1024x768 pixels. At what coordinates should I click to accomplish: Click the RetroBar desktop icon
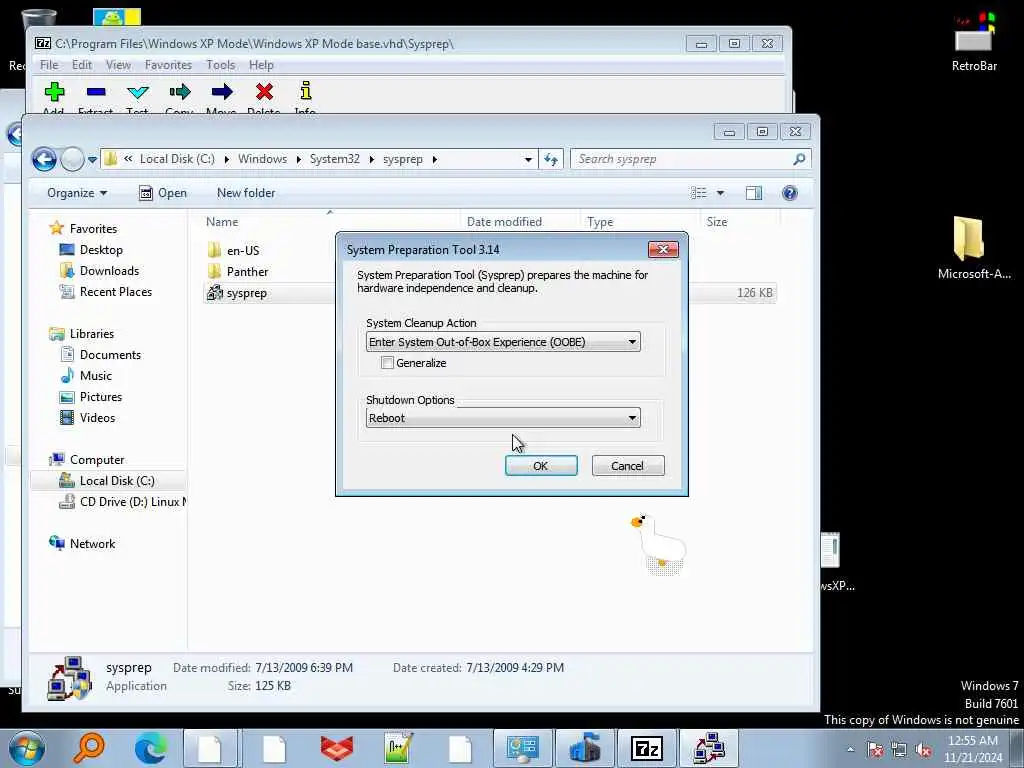pos(974,40)
